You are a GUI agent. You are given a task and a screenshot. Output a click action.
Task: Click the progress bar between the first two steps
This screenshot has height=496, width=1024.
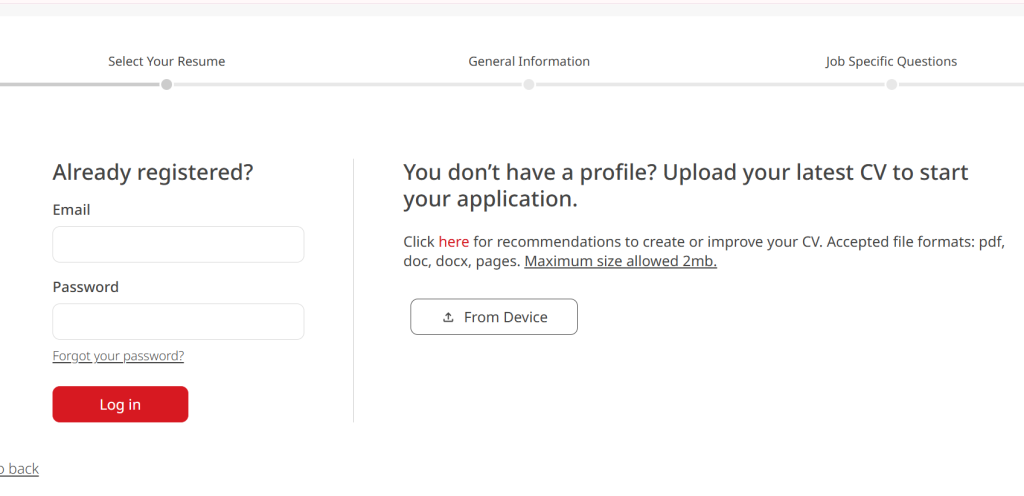point(348,85)
